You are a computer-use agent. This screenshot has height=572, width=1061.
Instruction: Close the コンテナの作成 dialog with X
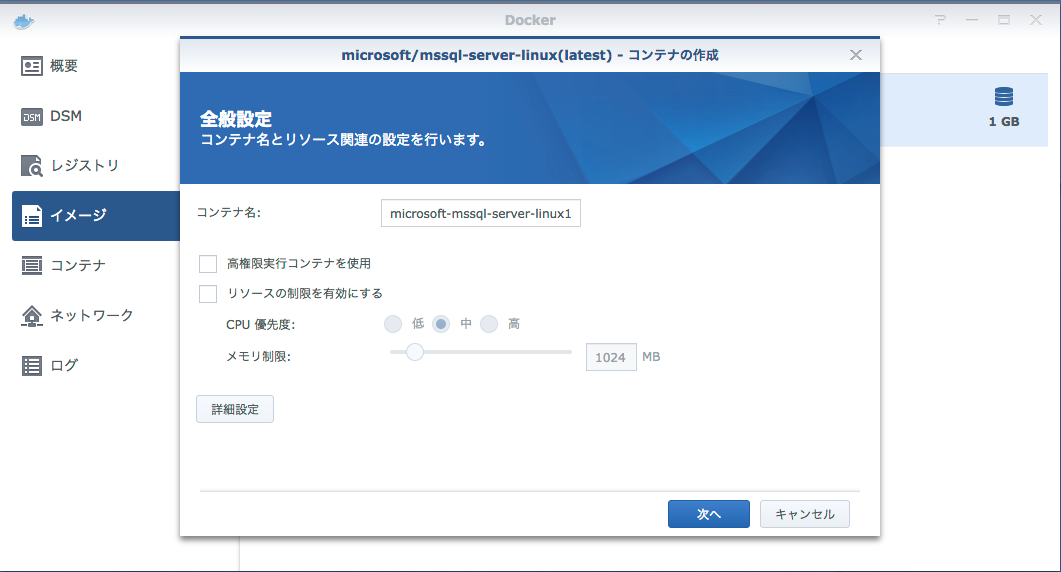click(x=856, y=55)
